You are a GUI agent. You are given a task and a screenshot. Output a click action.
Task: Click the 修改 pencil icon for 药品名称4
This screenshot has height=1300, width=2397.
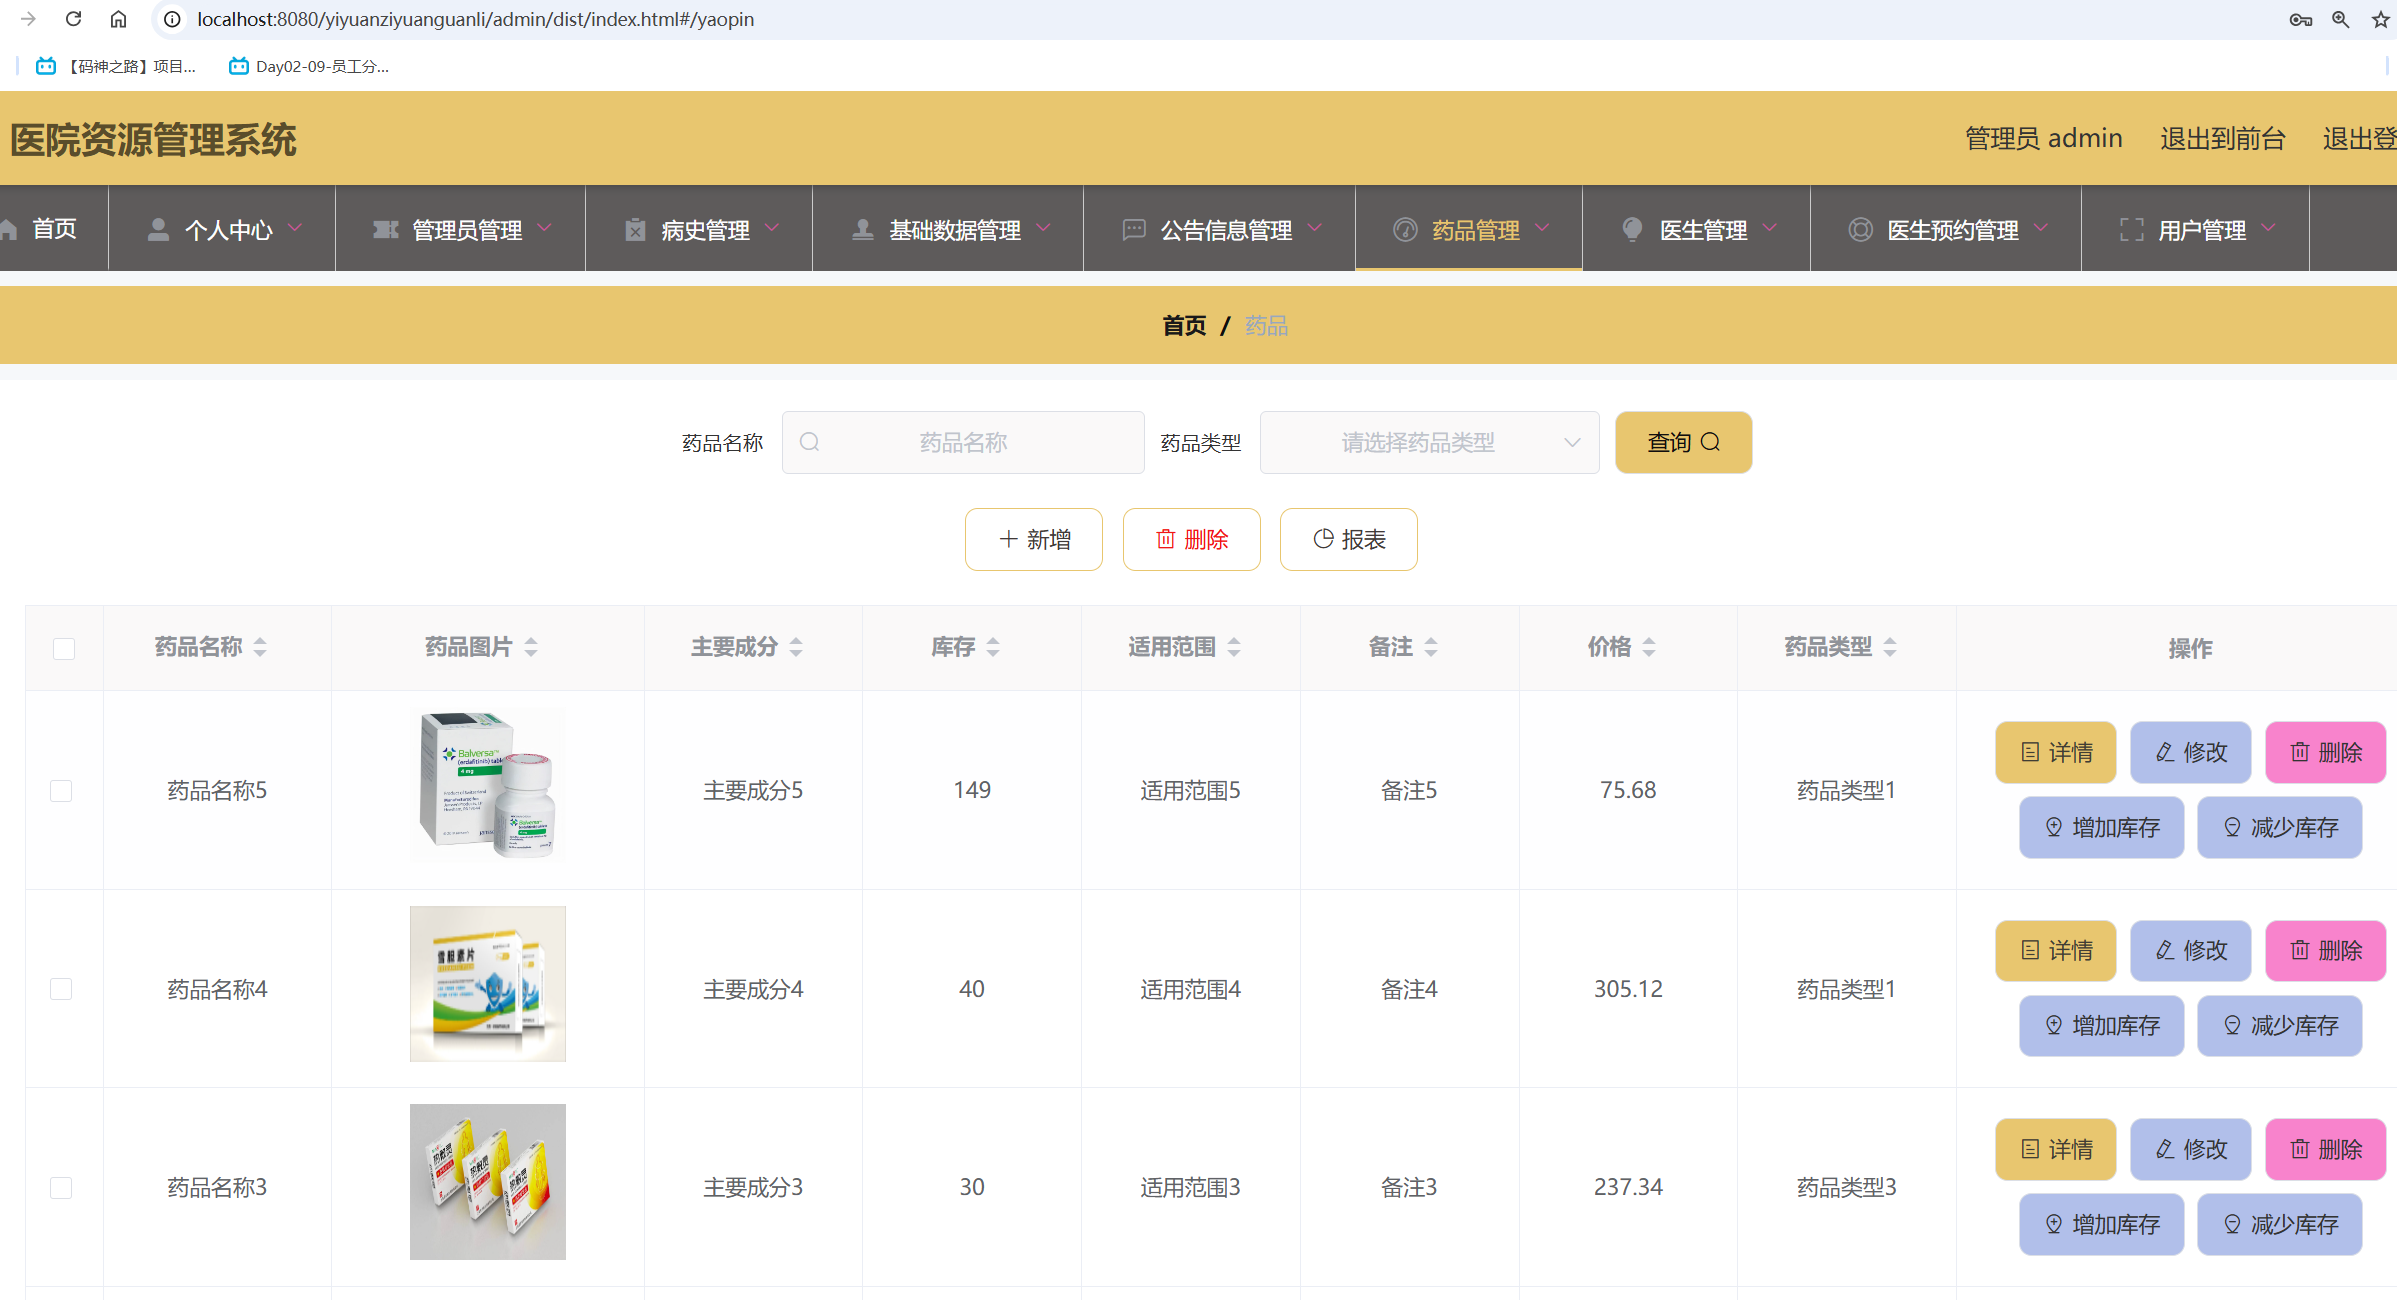(2163, 950)
